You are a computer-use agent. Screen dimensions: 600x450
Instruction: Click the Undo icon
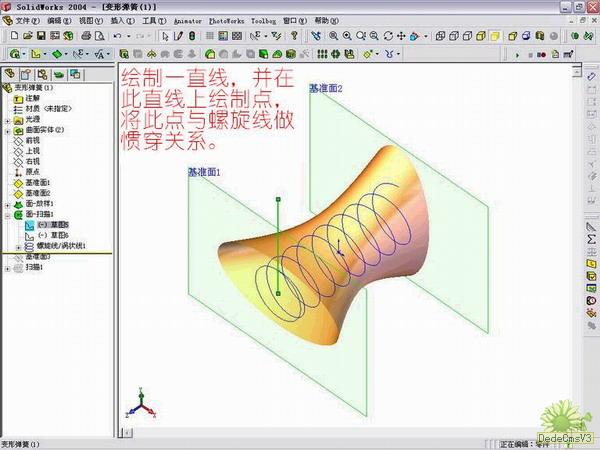coord(117,36)
